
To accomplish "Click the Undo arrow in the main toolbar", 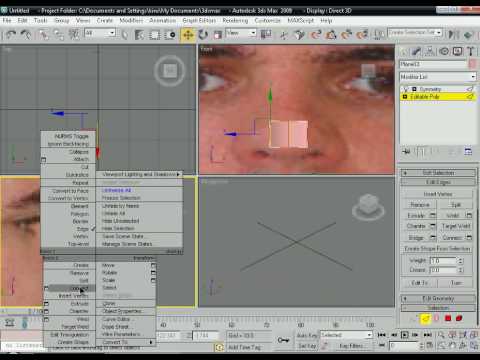I will 11,34.
